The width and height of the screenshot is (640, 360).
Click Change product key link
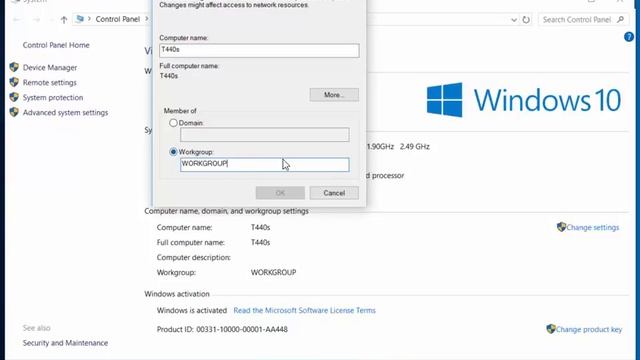pyautogui.click(x=589, y=329)
